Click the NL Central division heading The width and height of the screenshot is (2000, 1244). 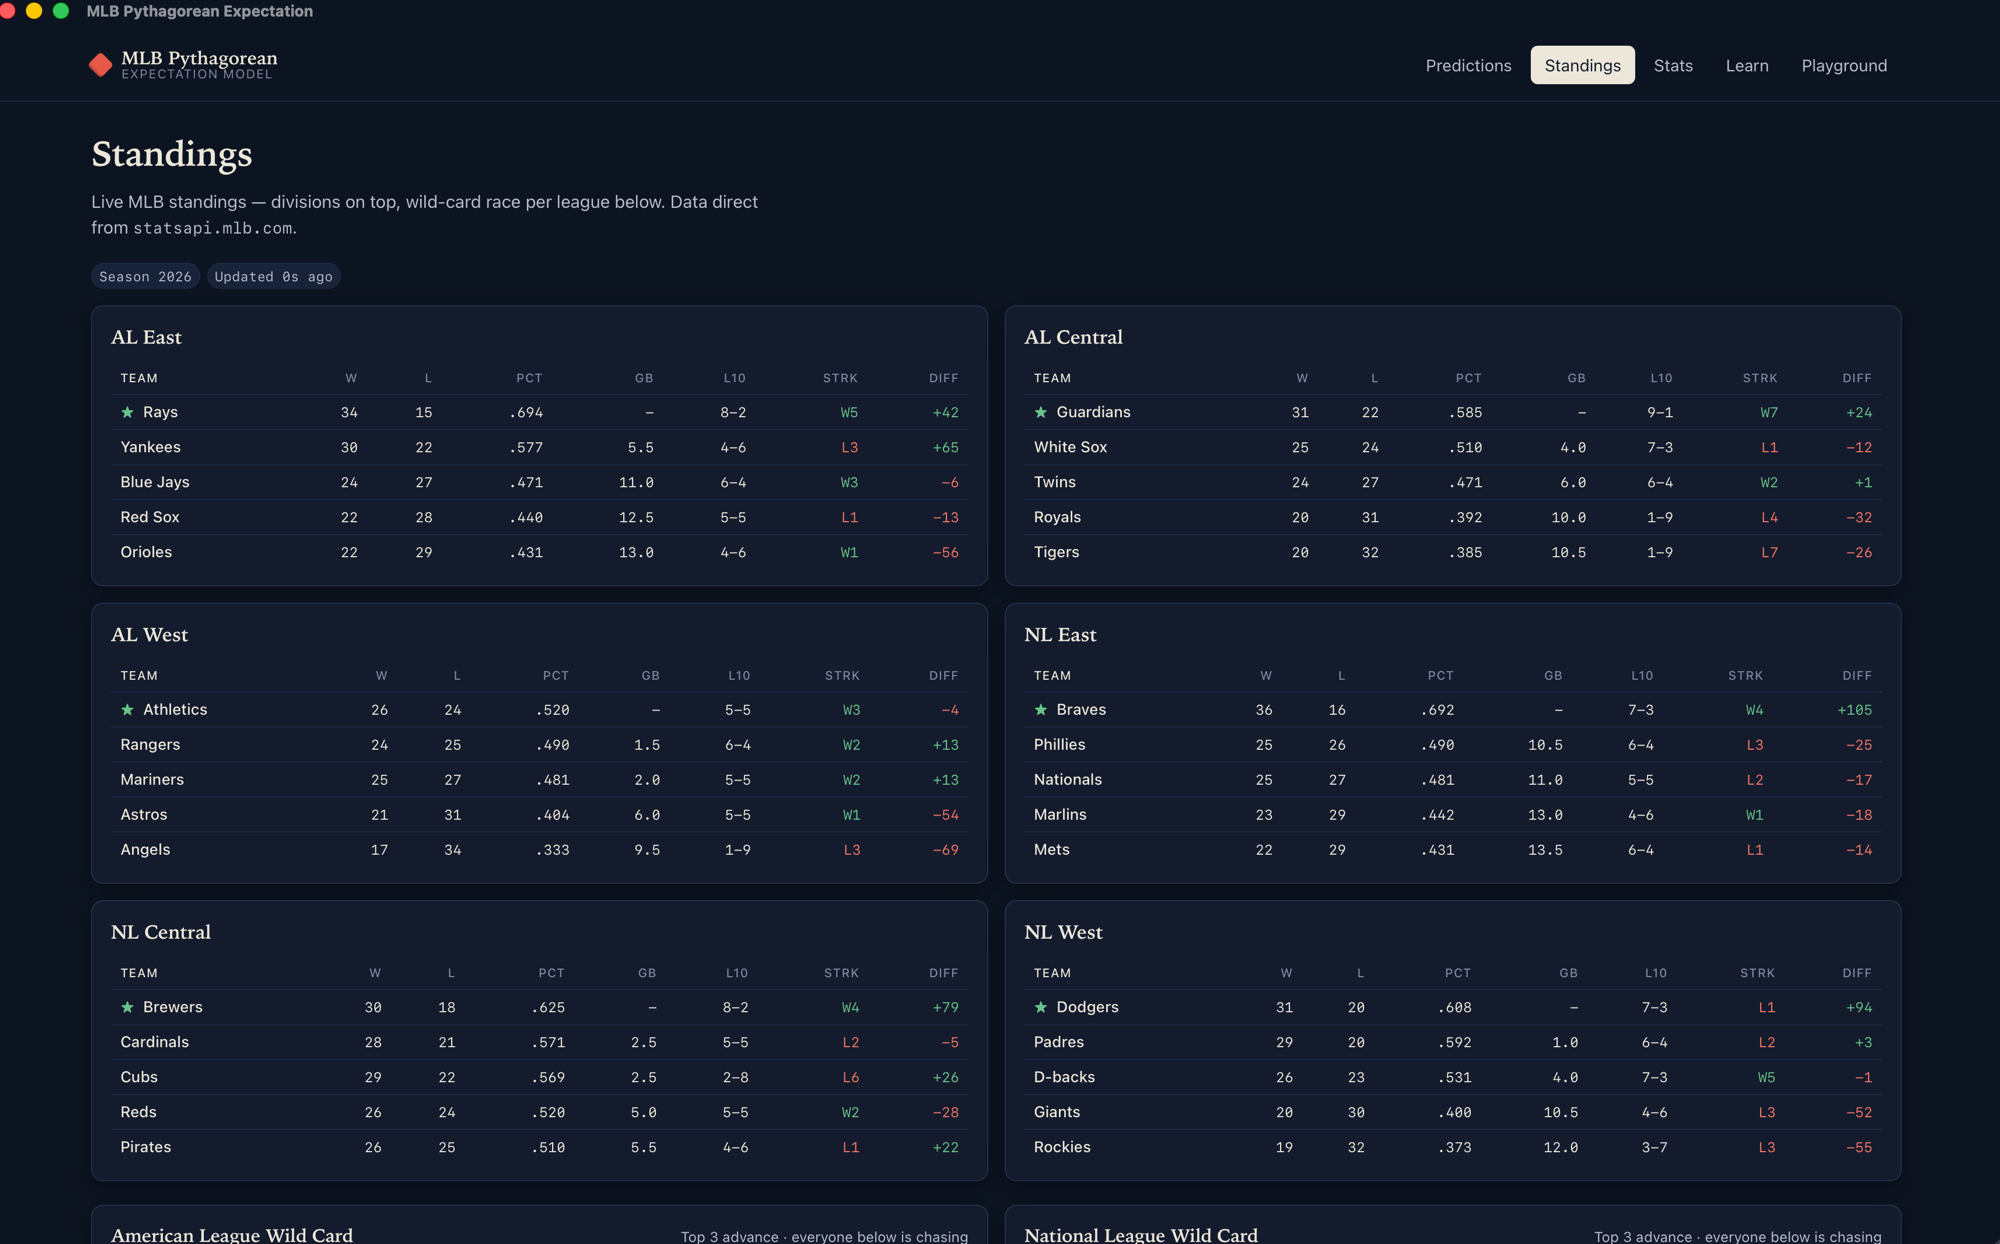point(161,932)
